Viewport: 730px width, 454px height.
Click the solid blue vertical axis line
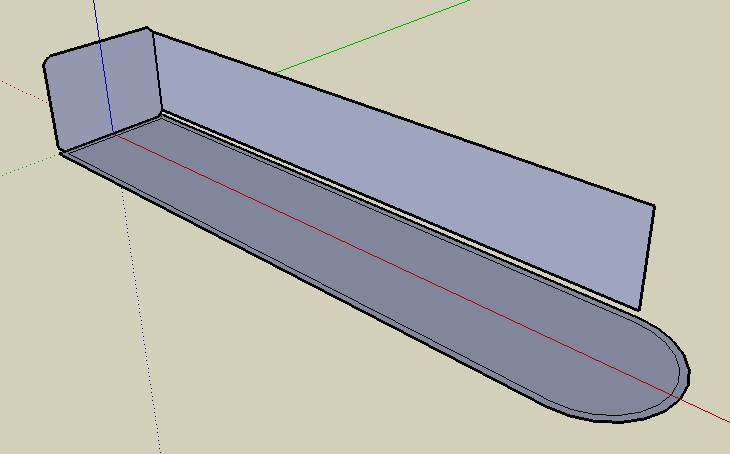coord(103,65)
